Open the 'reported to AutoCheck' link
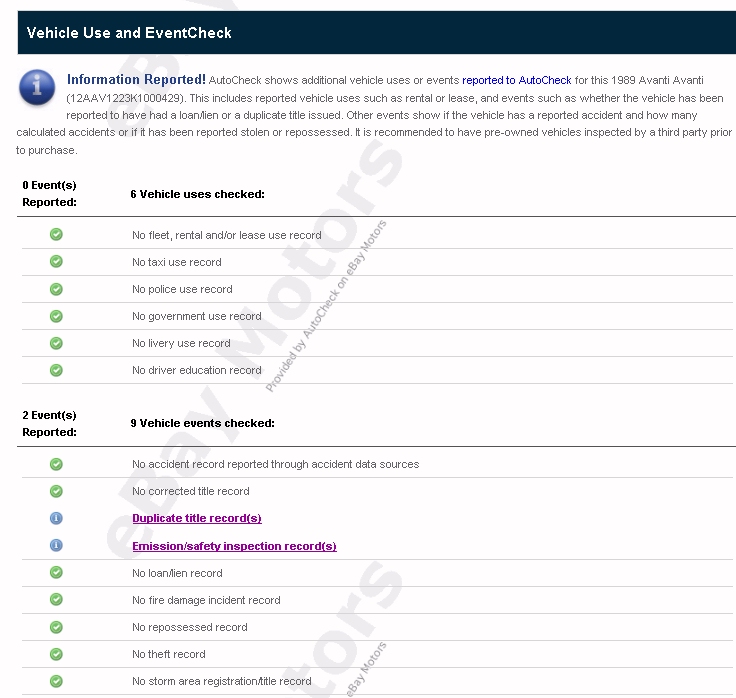 [516, 80]
